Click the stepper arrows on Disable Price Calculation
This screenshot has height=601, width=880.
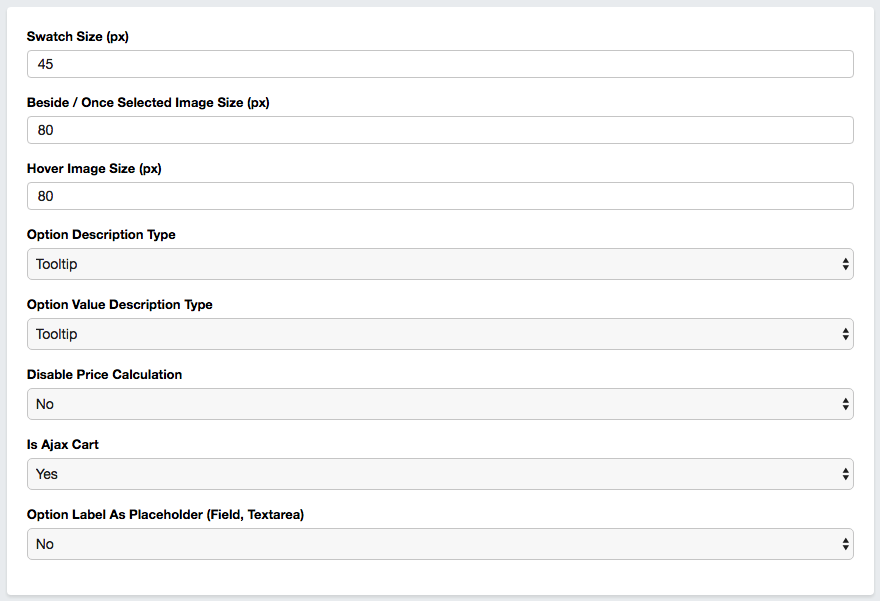click(845, 404)
